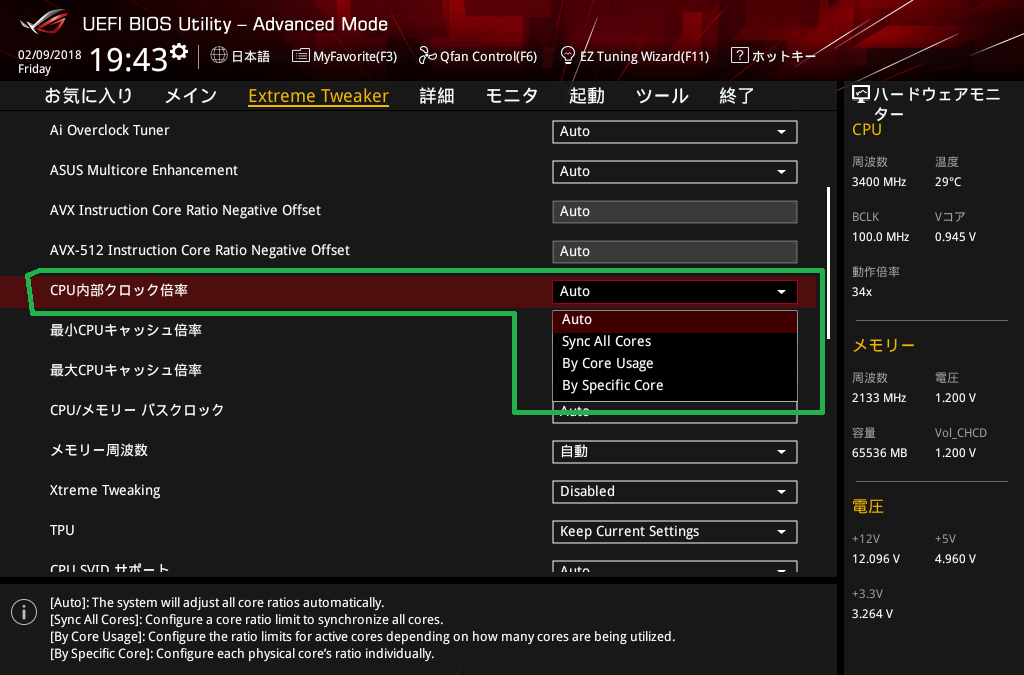Select the TPU label
The width and height of the screenshot is (1024, 675).
(x=62, y=529)
